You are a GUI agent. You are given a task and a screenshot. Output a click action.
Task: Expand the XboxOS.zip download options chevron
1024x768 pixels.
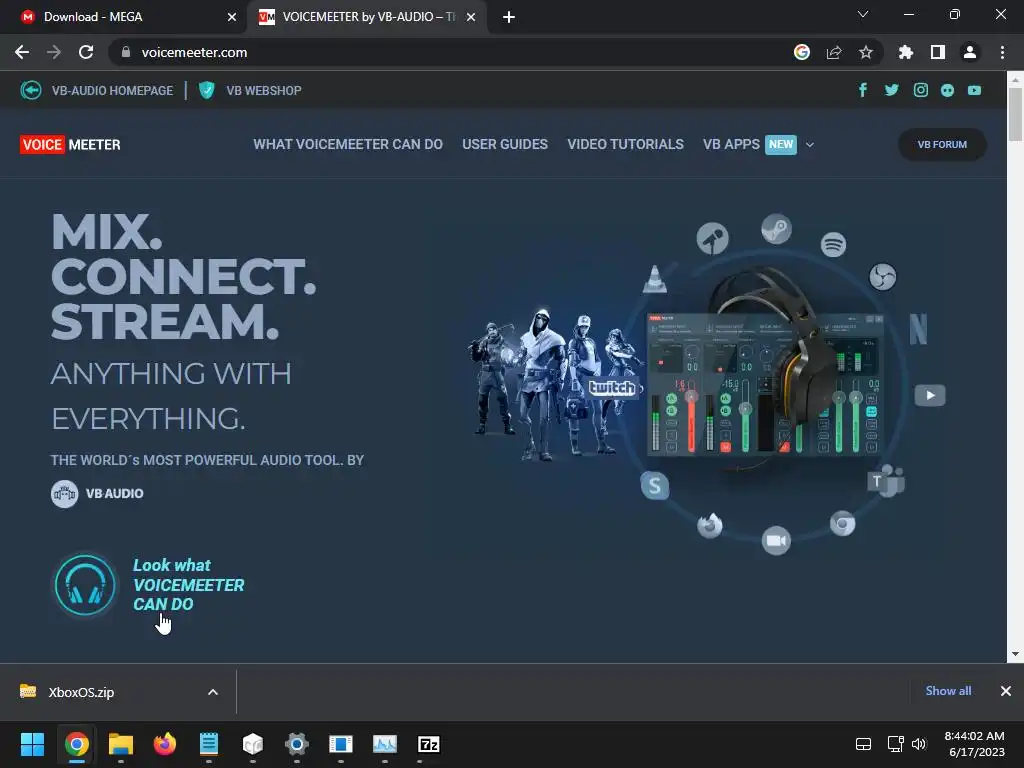coord(213,692)
